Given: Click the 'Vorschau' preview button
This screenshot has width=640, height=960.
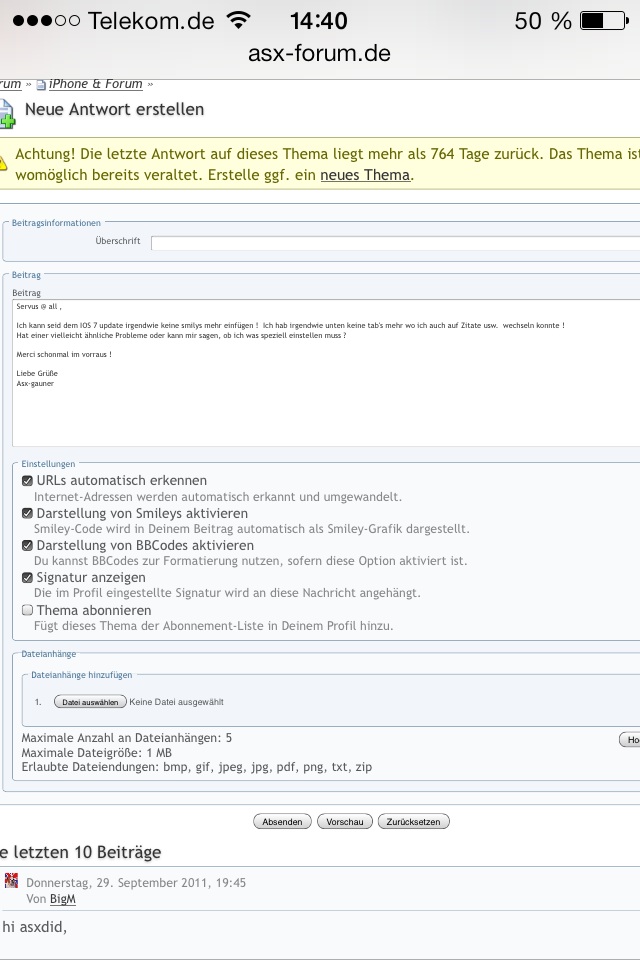Looking at the screenshot, I should (x=345, y=822).
